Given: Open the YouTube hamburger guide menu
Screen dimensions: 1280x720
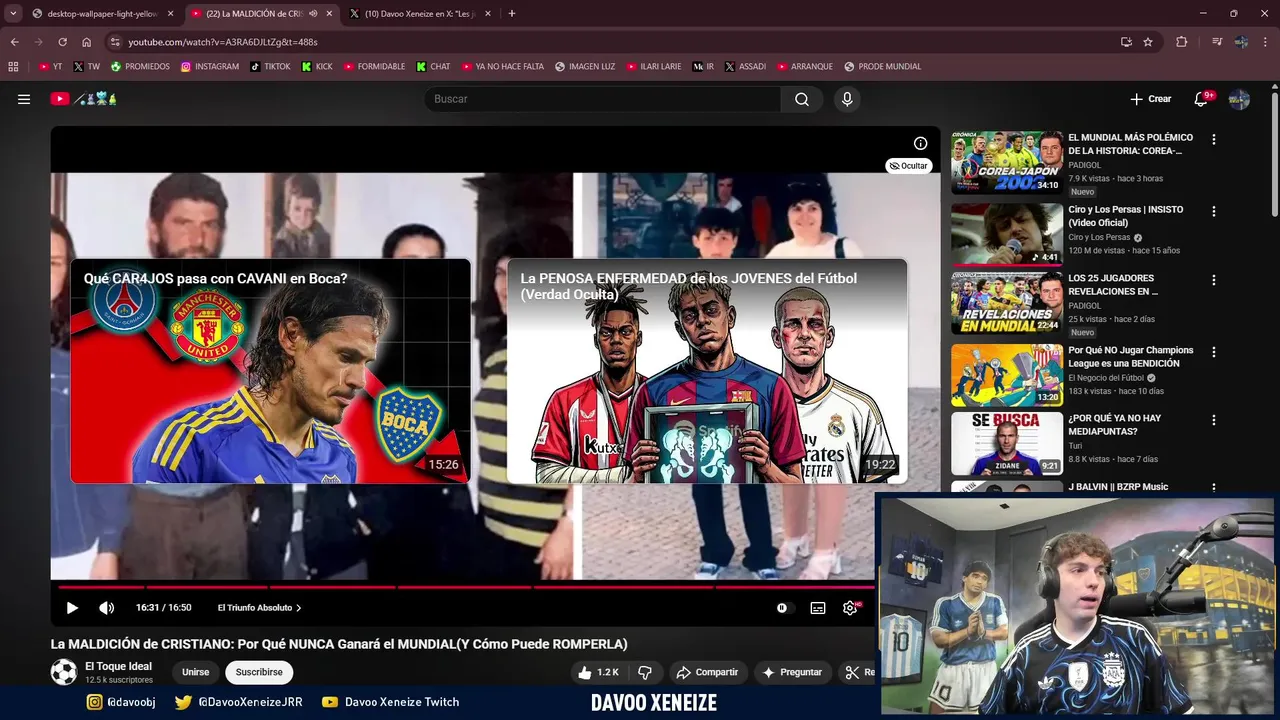Looking at the screenshot, I should tap(24, 99).
